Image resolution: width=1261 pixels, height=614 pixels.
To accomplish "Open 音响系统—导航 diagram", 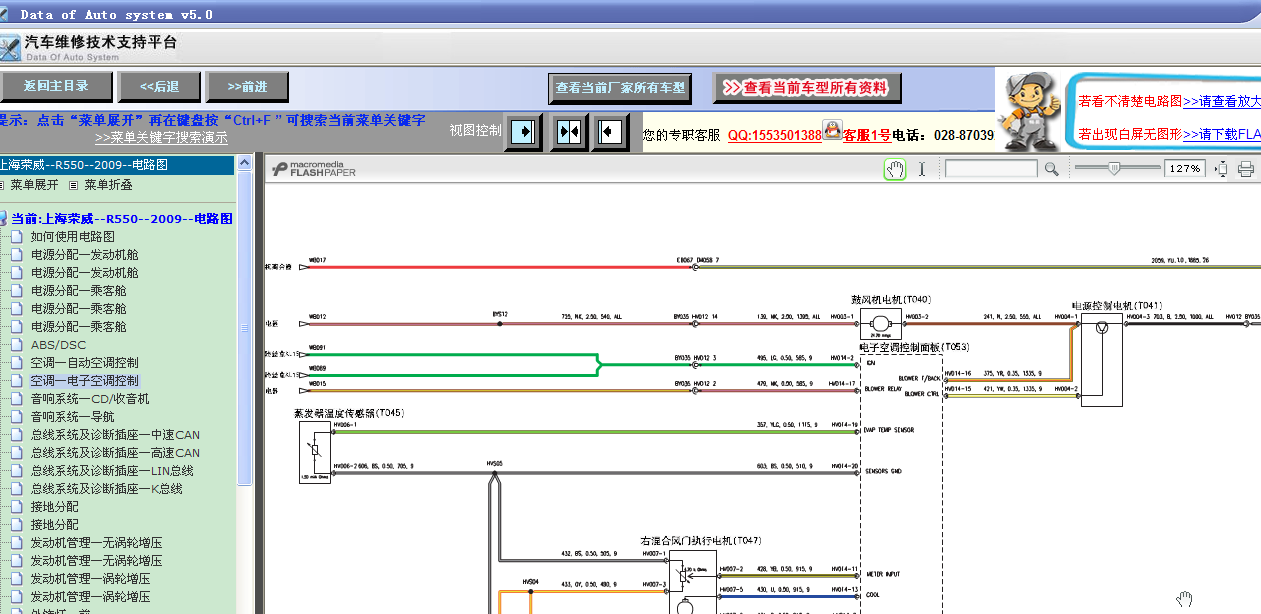I will (72, 417).
